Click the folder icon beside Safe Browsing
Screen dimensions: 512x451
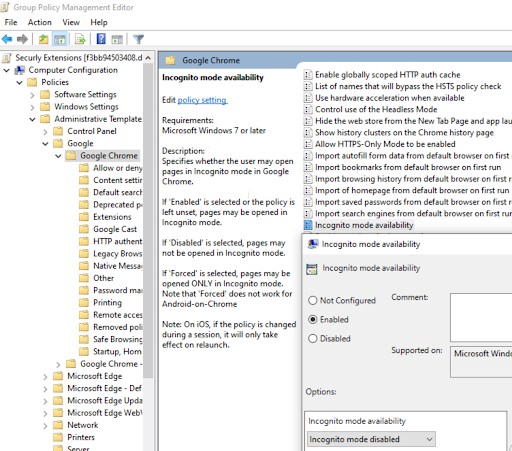(x=84, y=339)
